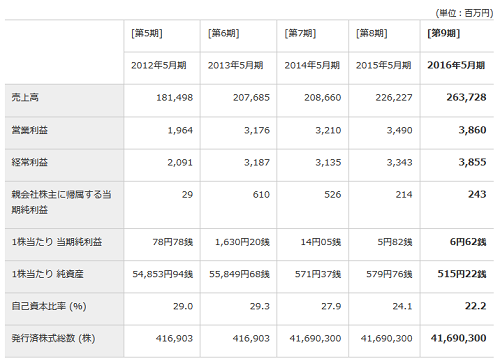Click the per-share earnings 5円82銭
Image resolution: width=500 pixels, height=361 pixels.
(395, 242)
